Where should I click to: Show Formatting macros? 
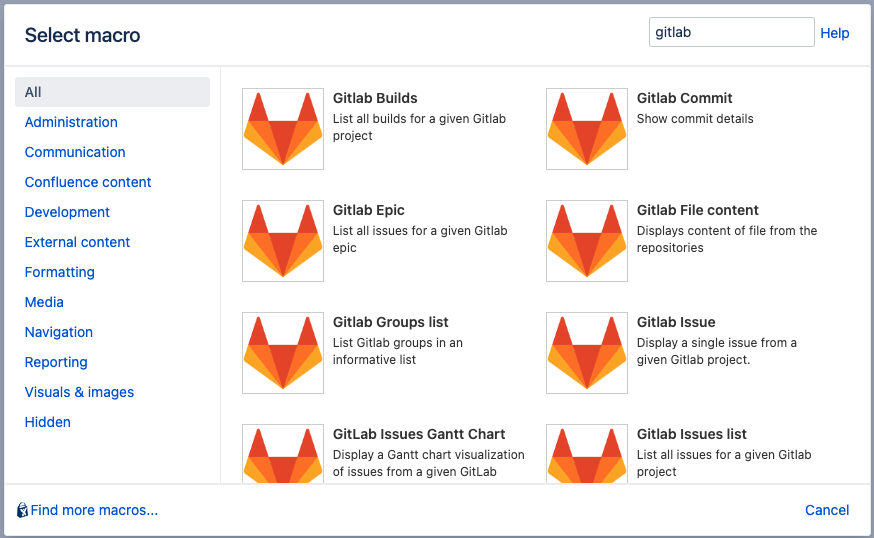(x=60, y=272)
